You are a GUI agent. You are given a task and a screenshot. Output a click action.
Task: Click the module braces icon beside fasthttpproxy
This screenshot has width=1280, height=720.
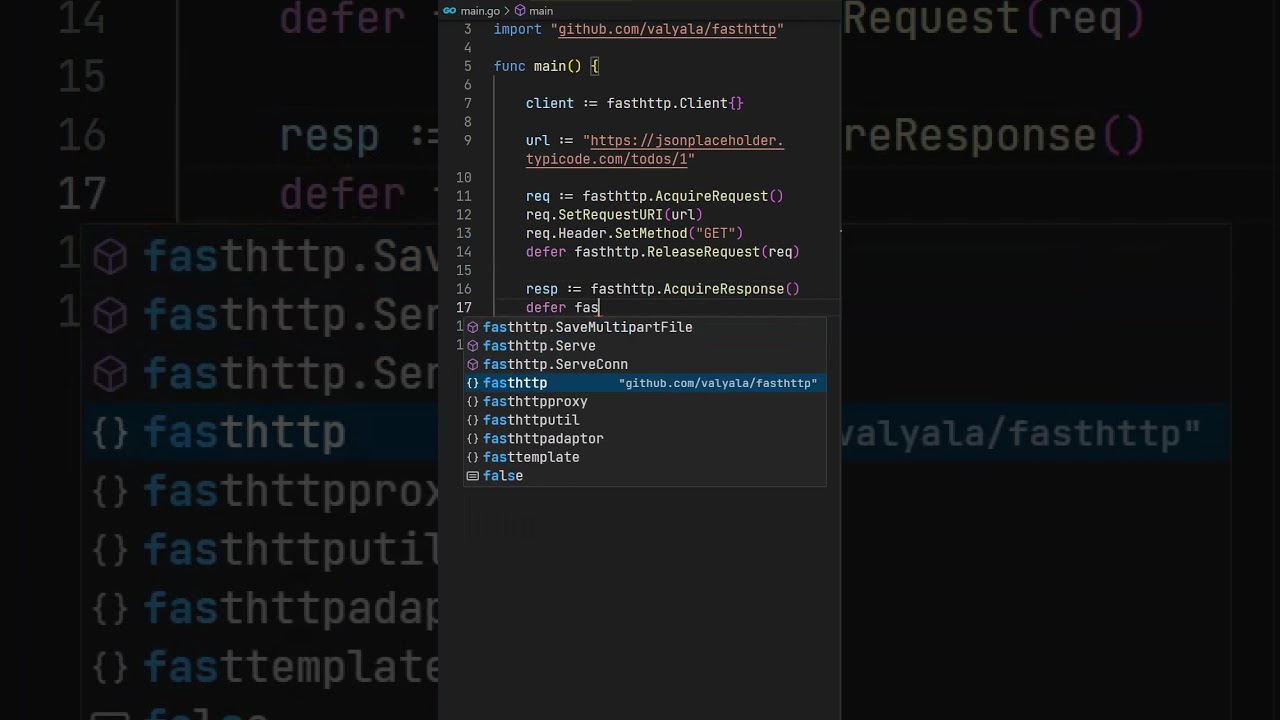coord(473,401)
